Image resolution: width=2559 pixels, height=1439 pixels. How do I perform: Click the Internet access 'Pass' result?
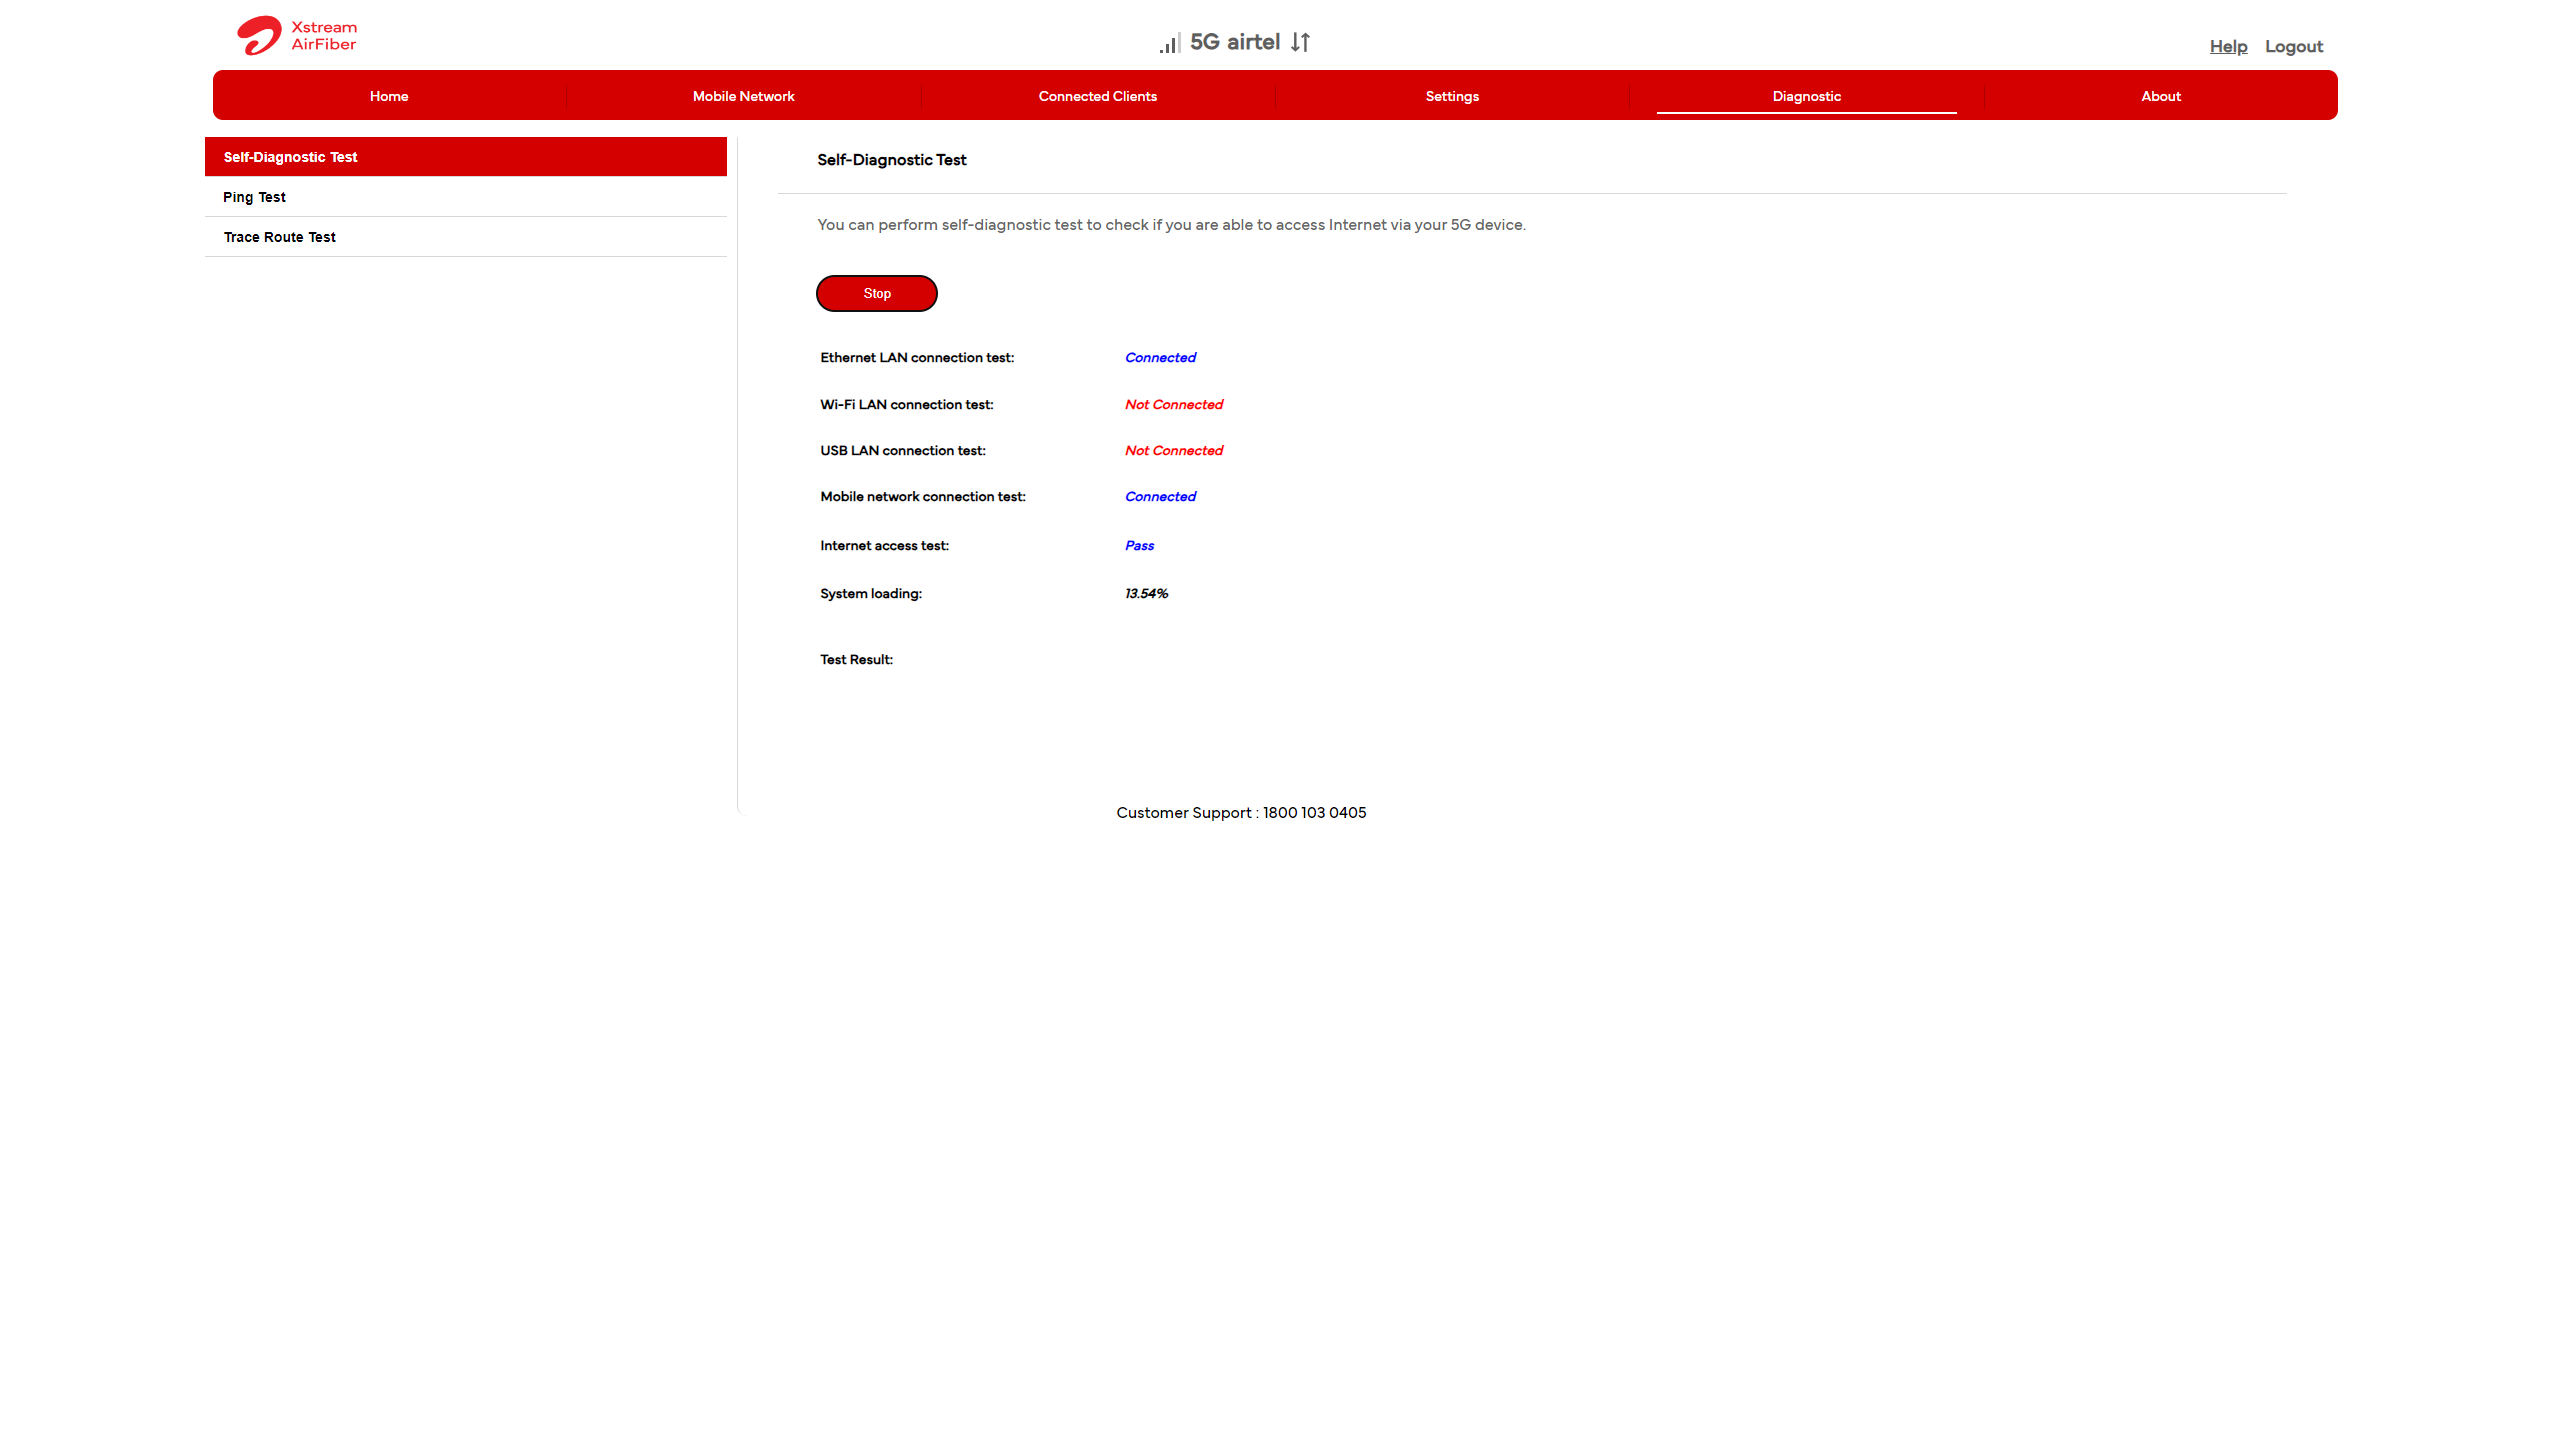tap(1139, 545)
